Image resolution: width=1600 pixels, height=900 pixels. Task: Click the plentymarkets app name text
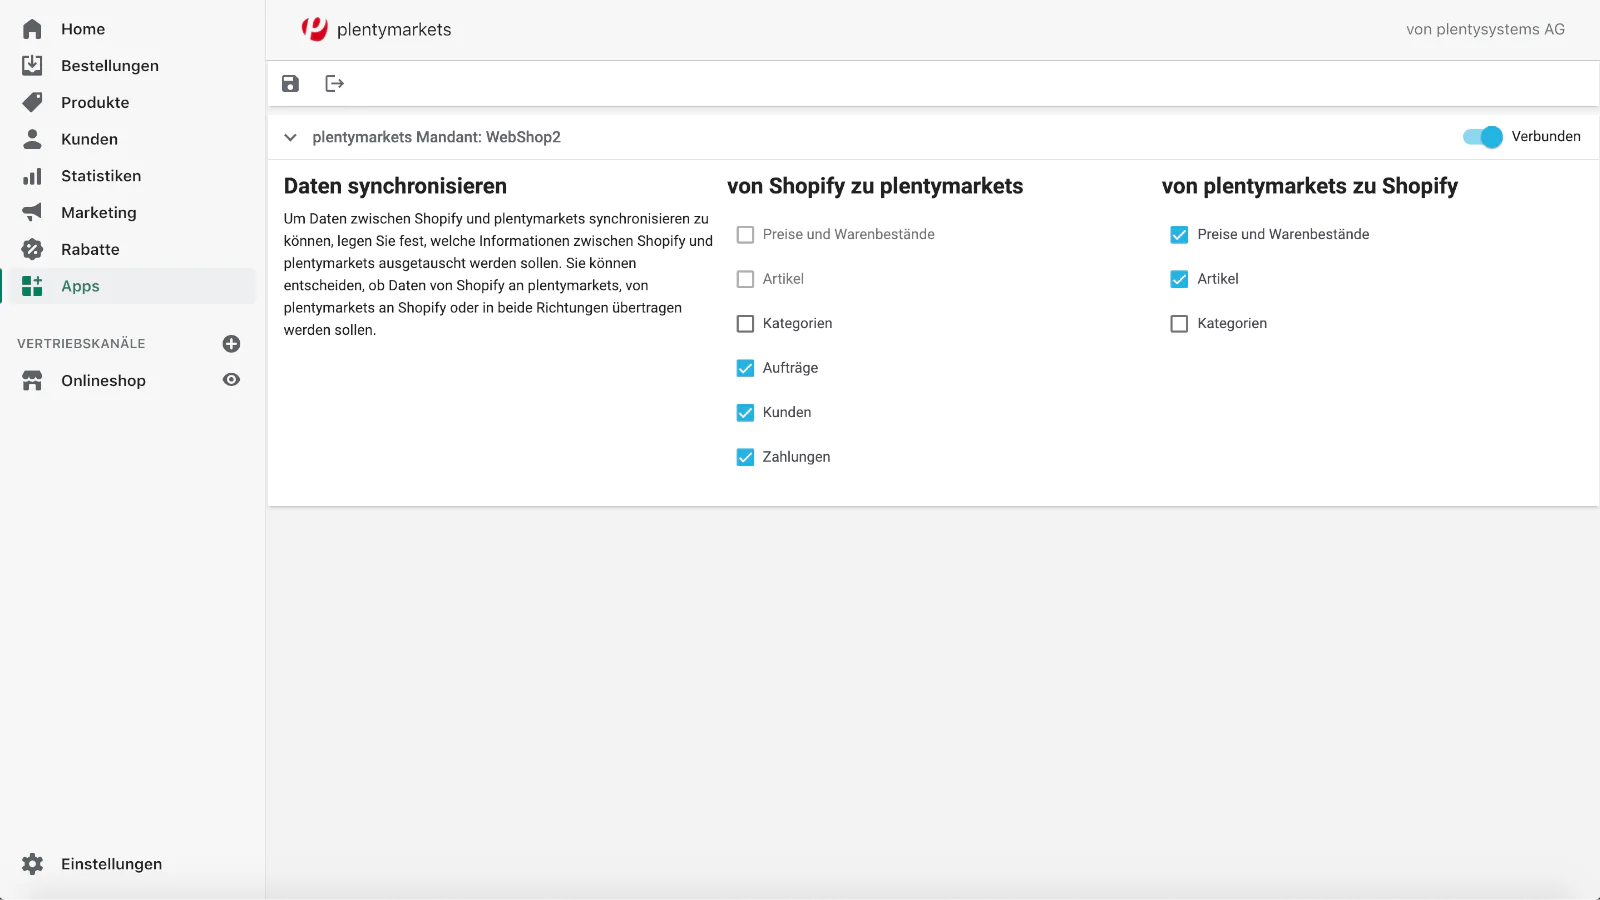(394, 30)
